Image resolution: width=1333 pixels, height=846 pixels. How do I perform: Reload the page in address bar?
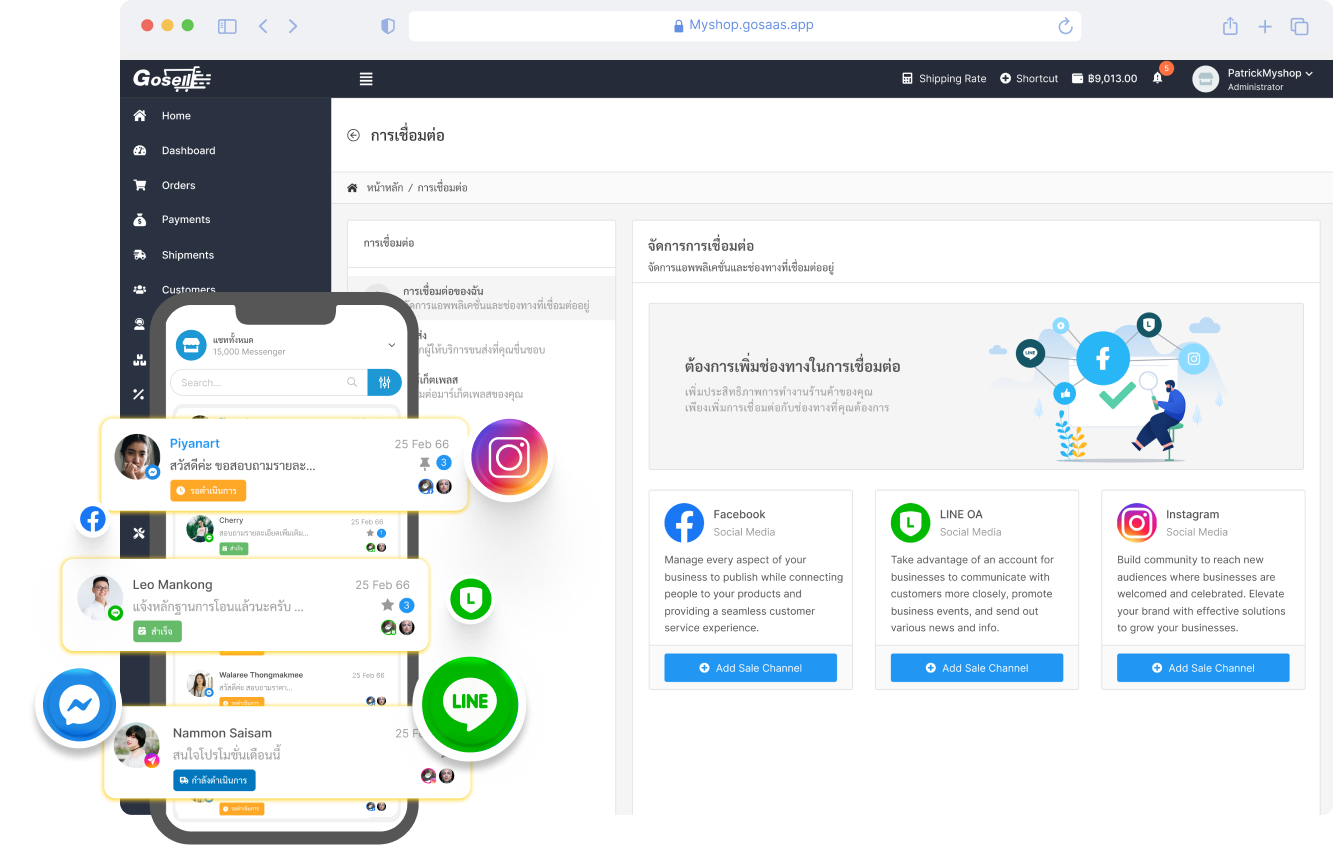(1065, 26)
